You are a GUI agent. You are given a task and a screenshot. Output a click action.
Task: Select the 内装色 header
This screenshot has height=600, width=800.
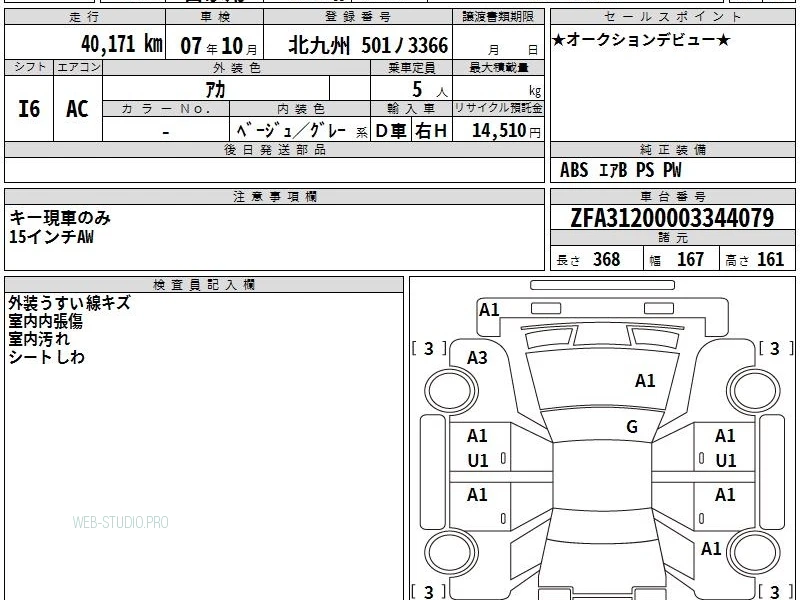(301, 109)
